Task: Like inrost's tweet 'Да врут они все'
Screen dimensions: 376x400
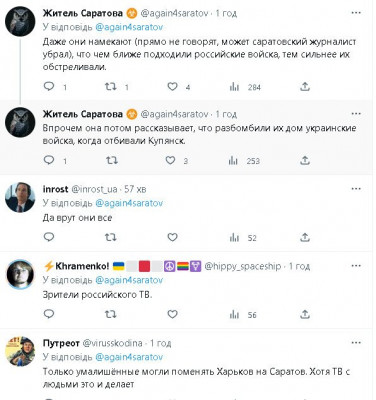Action: pyautogui.click(x=172, y=237)
